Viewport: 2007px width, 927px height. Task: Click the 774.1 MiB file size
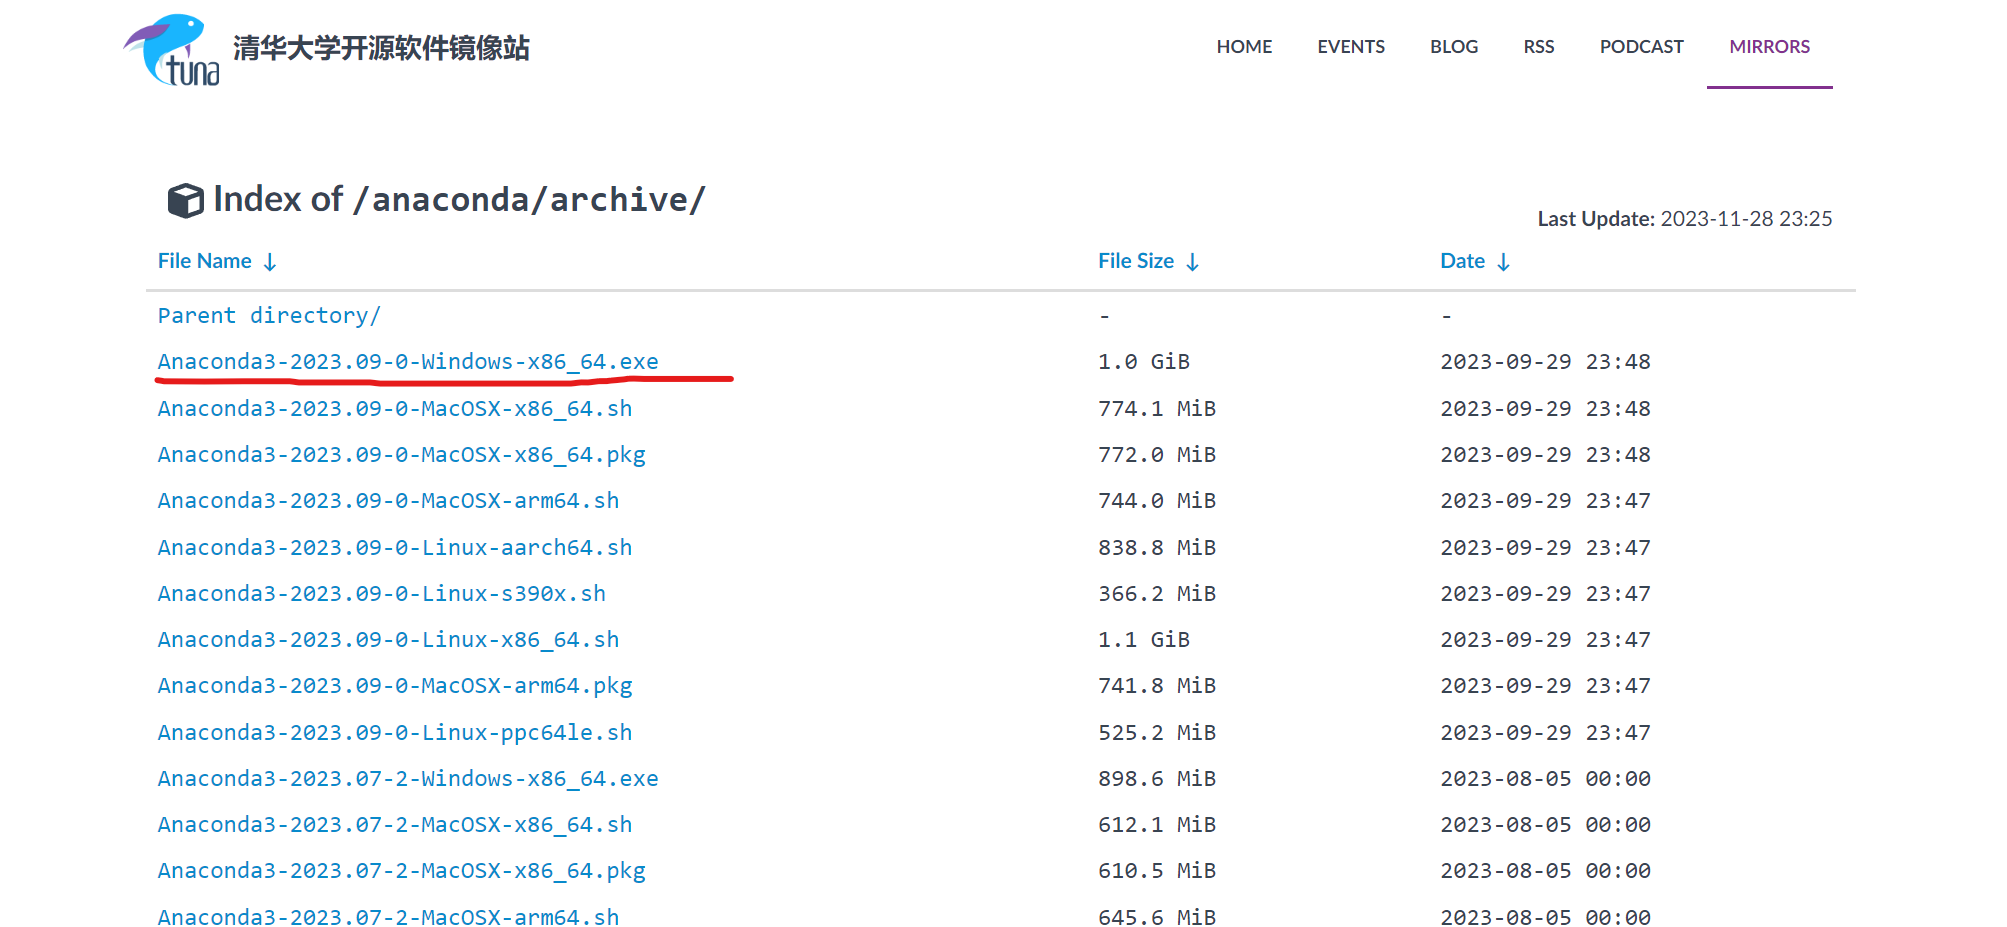[x=1157, y=409]
